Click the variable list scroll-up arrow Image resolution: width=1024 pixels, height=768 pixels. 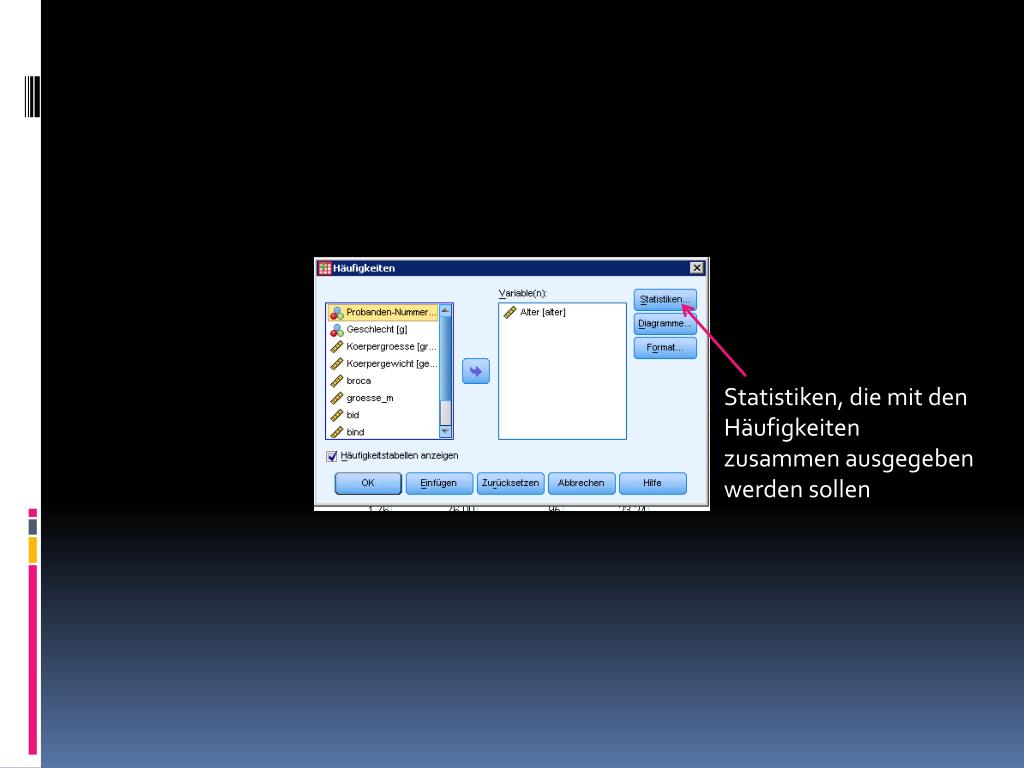445,311
